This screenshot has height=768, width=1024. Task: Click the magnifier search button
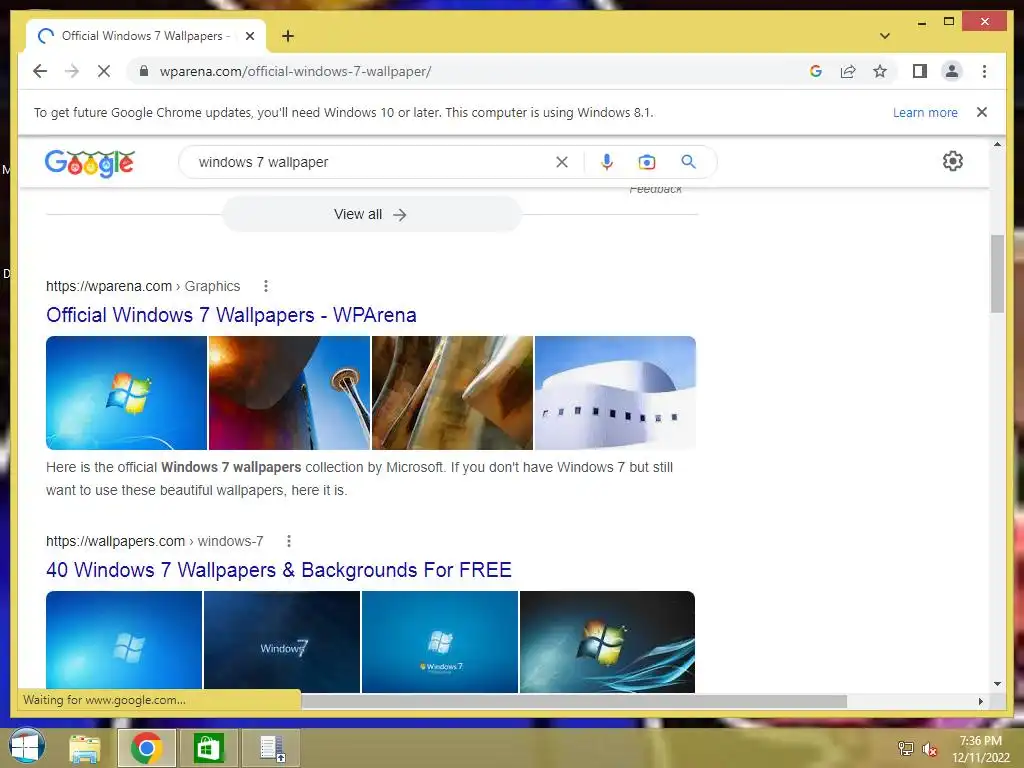tap(688, 161)
